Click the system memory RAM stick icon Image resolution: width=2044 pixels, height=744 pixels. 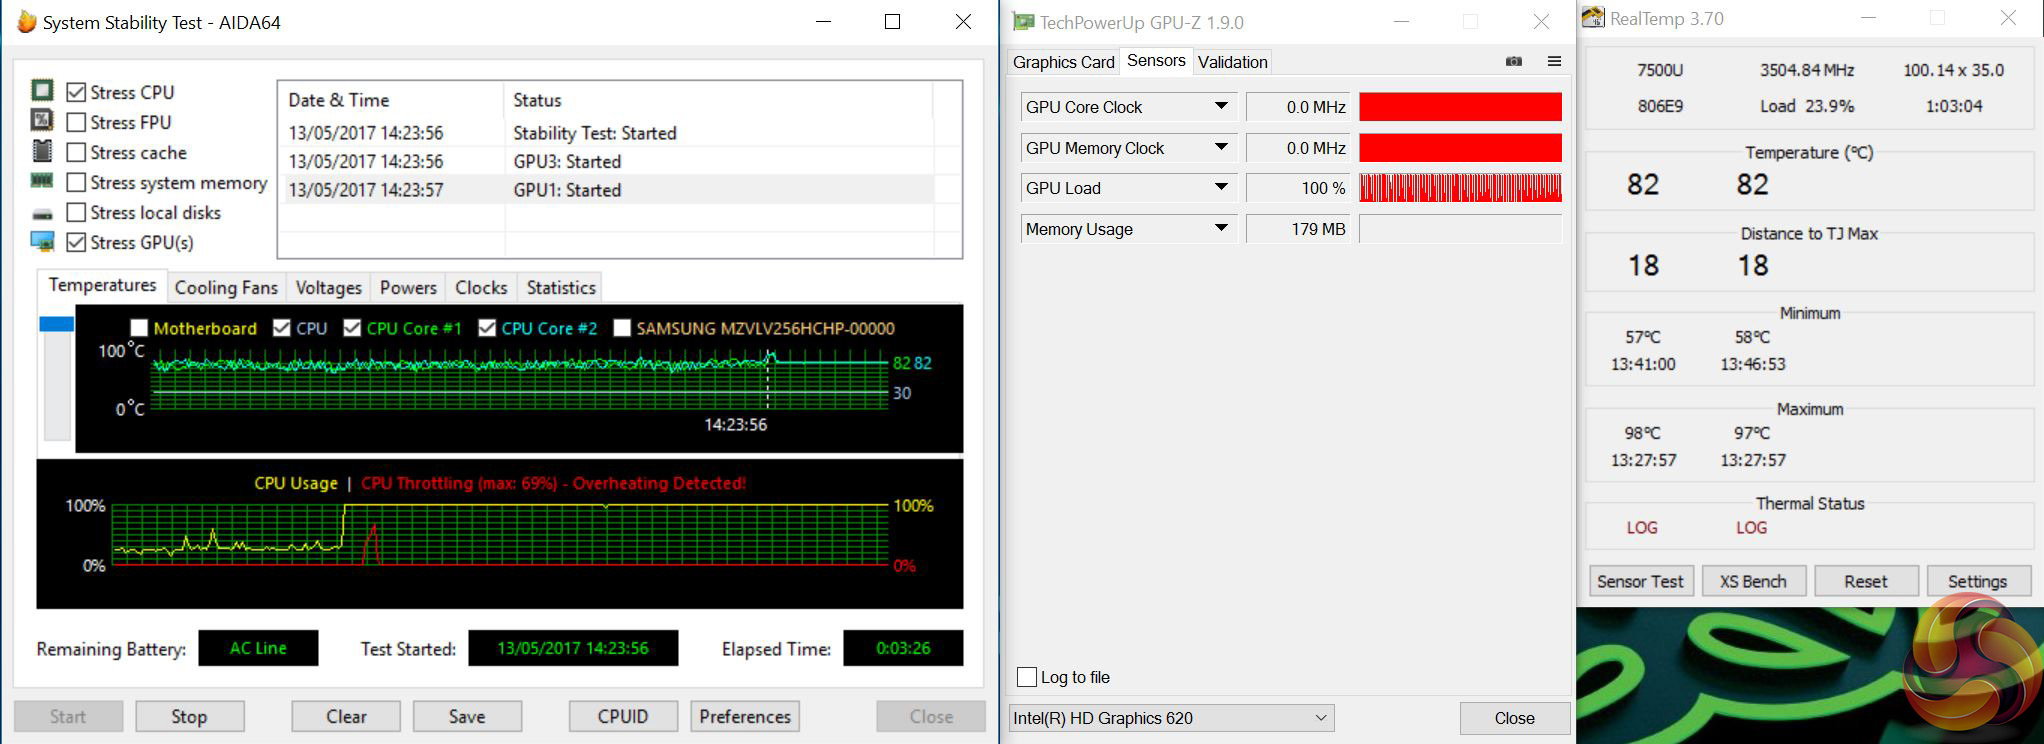[42, 181]
